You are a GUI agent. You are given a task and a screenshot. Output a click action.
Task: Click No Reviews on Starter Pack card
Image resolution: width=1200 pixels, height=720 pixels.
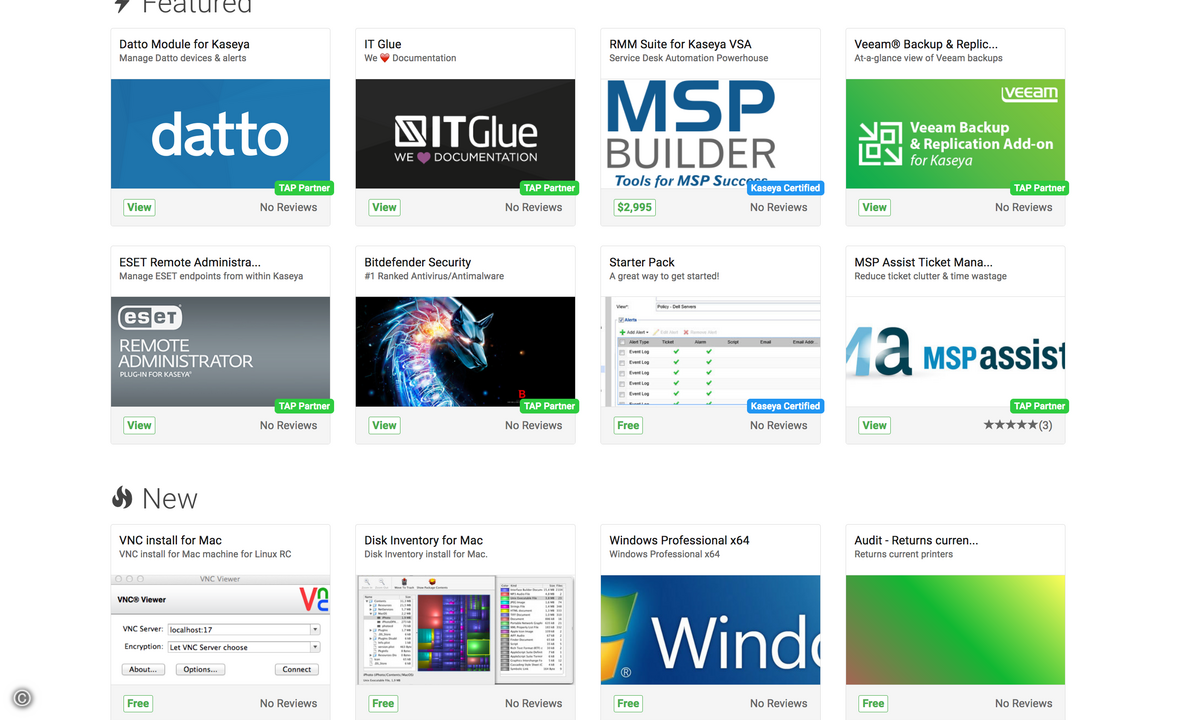[x=778, y=425]
